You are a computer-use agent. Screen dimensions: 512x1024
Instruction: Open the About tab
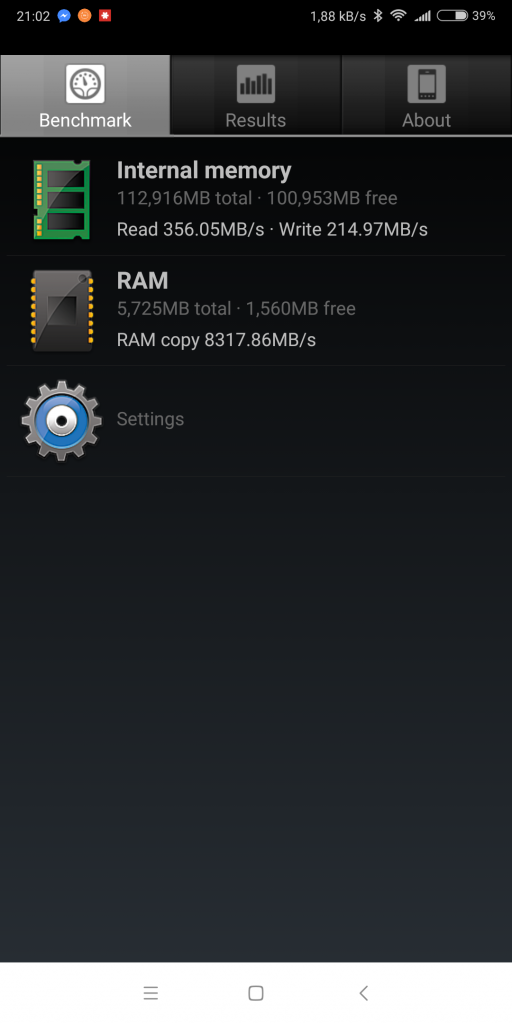pyautogui.click(x=426, y=95)
